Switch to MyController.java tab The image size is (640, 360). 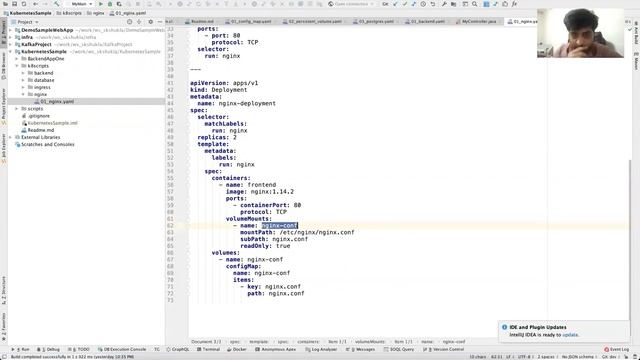(x=478, y=21)
